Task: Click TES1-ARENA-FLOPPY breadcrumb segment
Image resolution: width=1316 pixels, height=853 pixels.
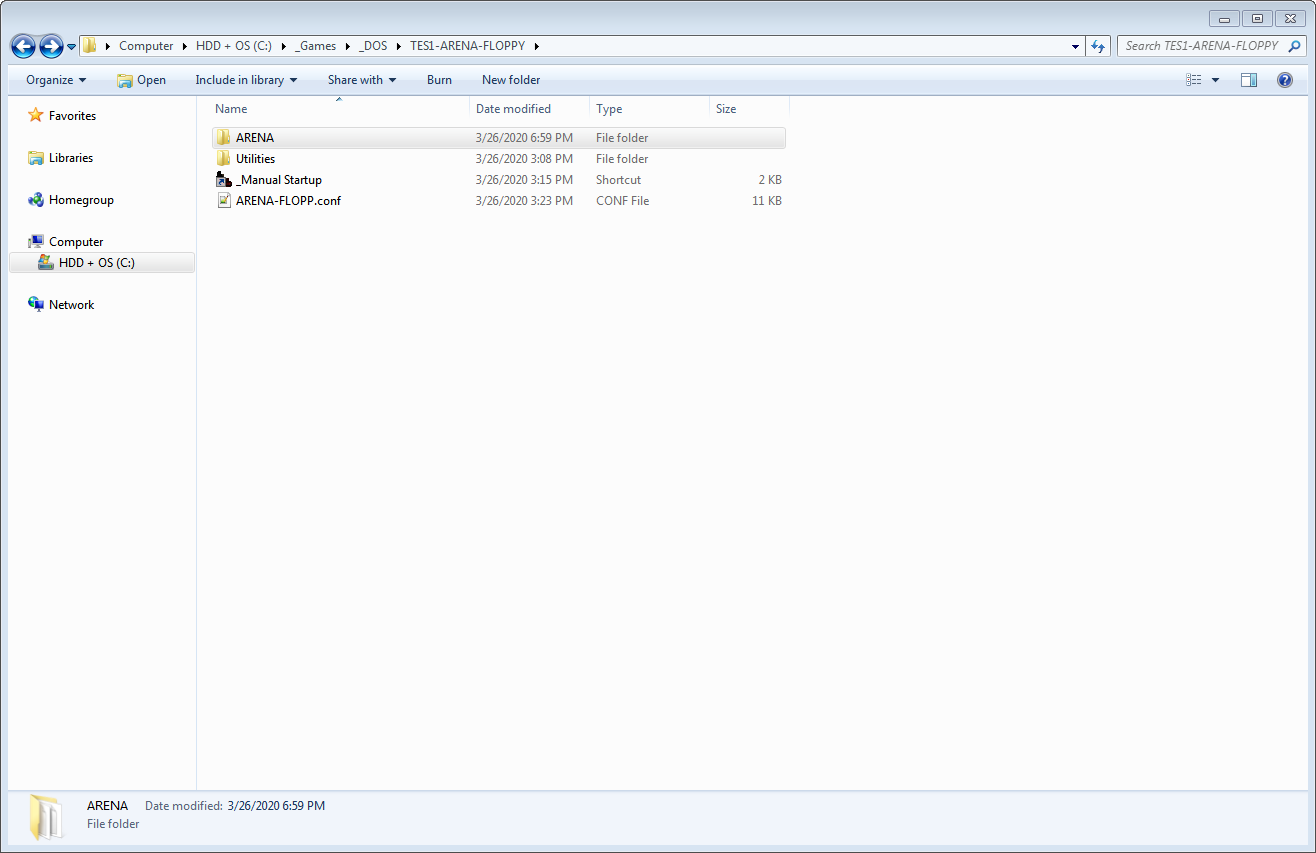Action: coord(467,46)
